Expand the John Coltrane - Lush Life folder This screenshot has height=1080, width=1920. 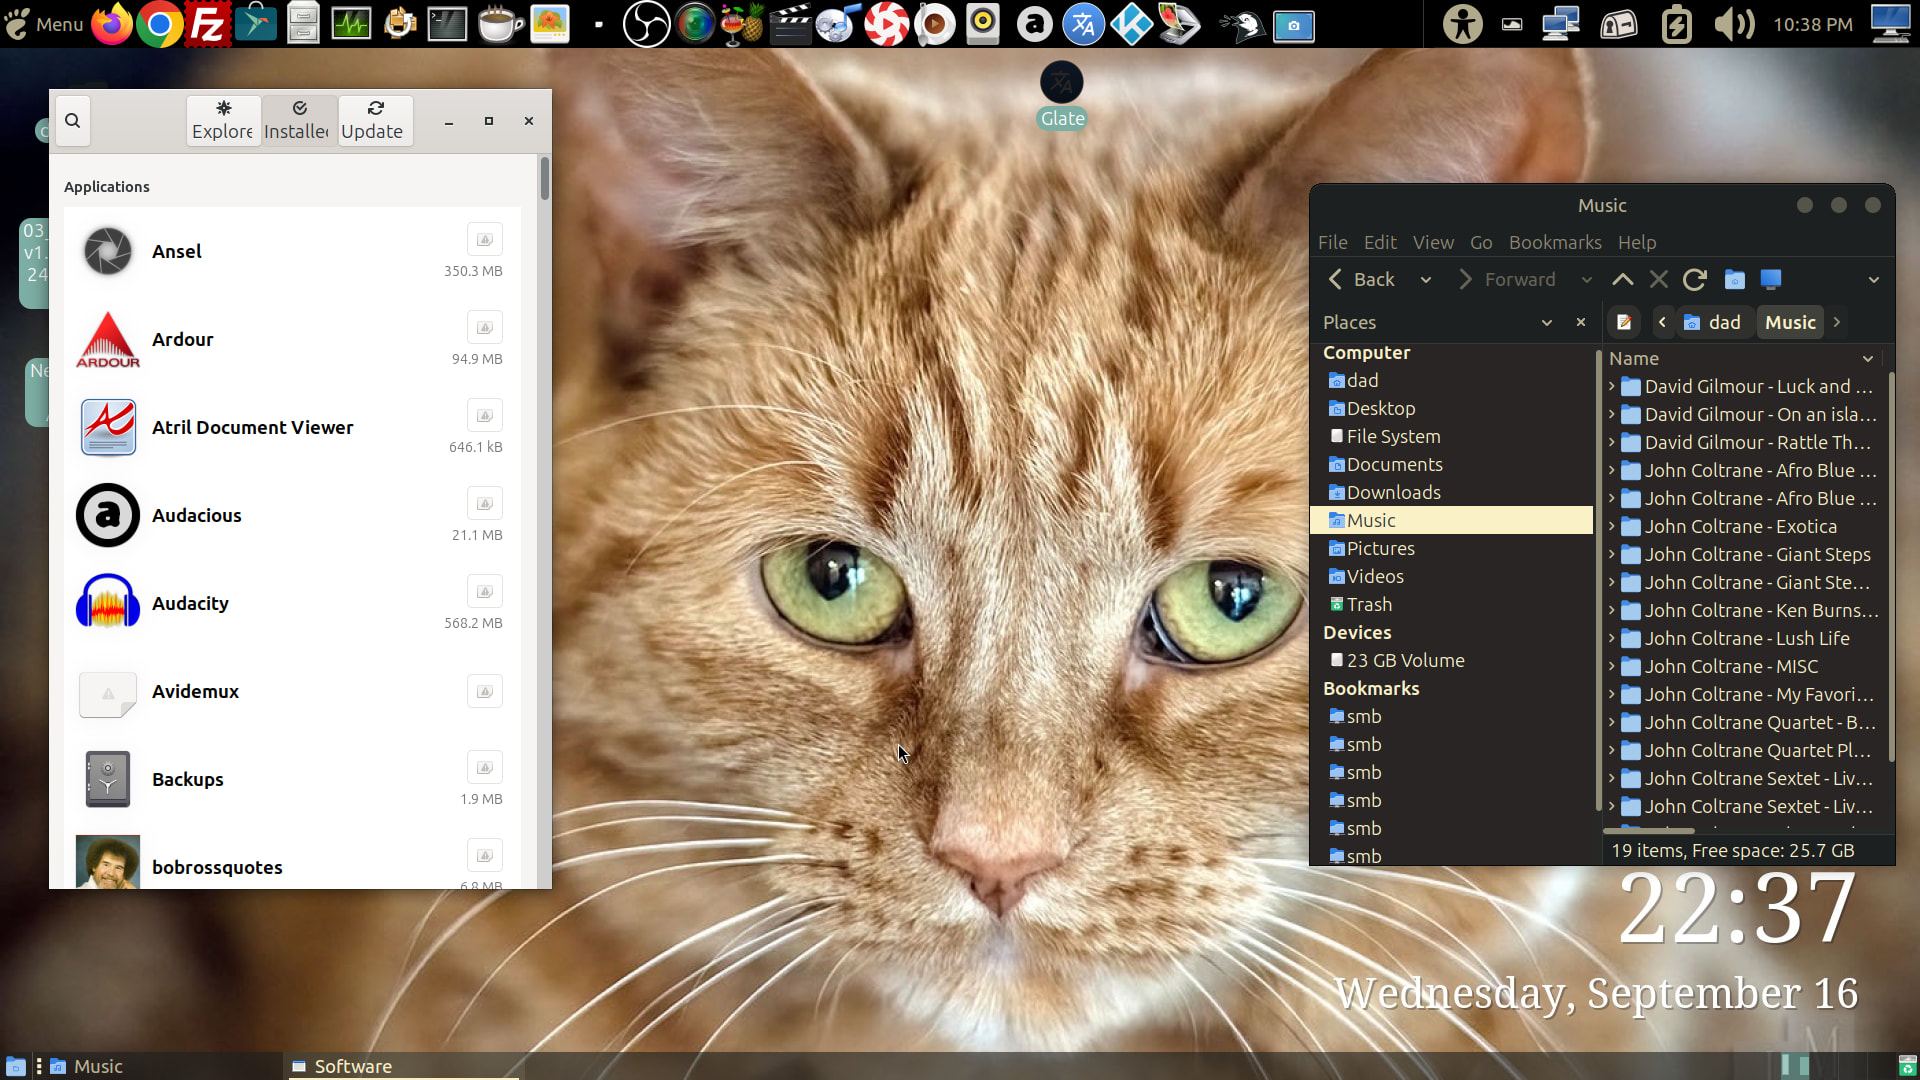1611,638
